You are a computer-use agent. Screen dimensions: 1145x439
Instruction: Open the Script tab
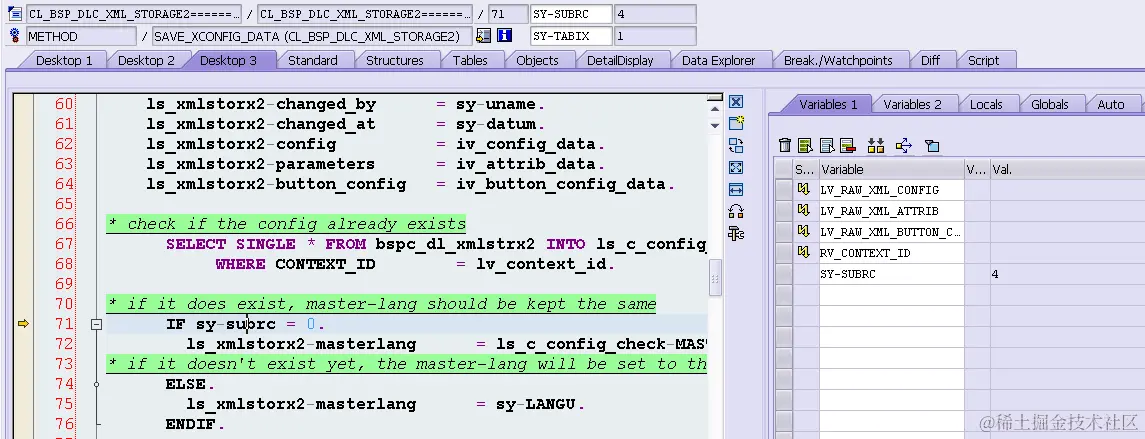coord(983,61)
